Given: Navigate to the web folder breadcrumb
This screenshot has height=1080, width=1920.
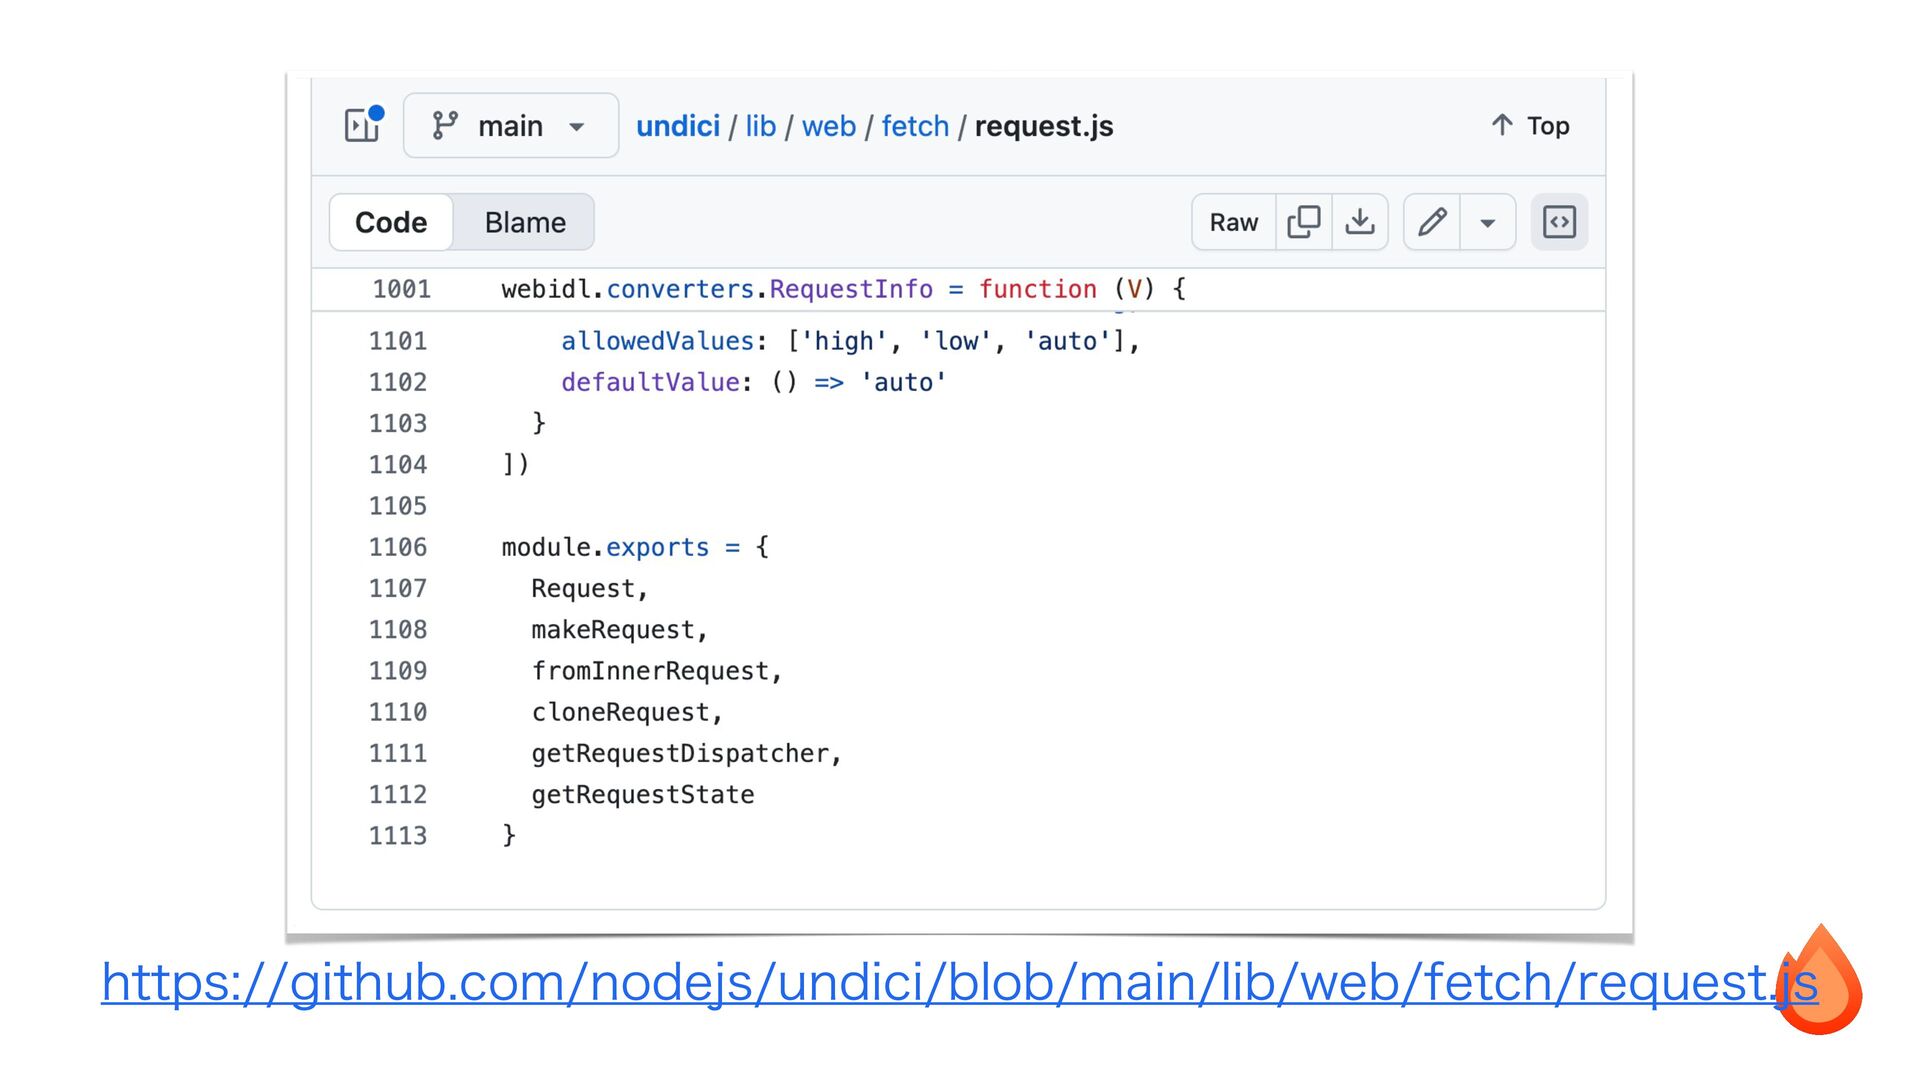Looking at the screenshot, I should click(828, 126).
